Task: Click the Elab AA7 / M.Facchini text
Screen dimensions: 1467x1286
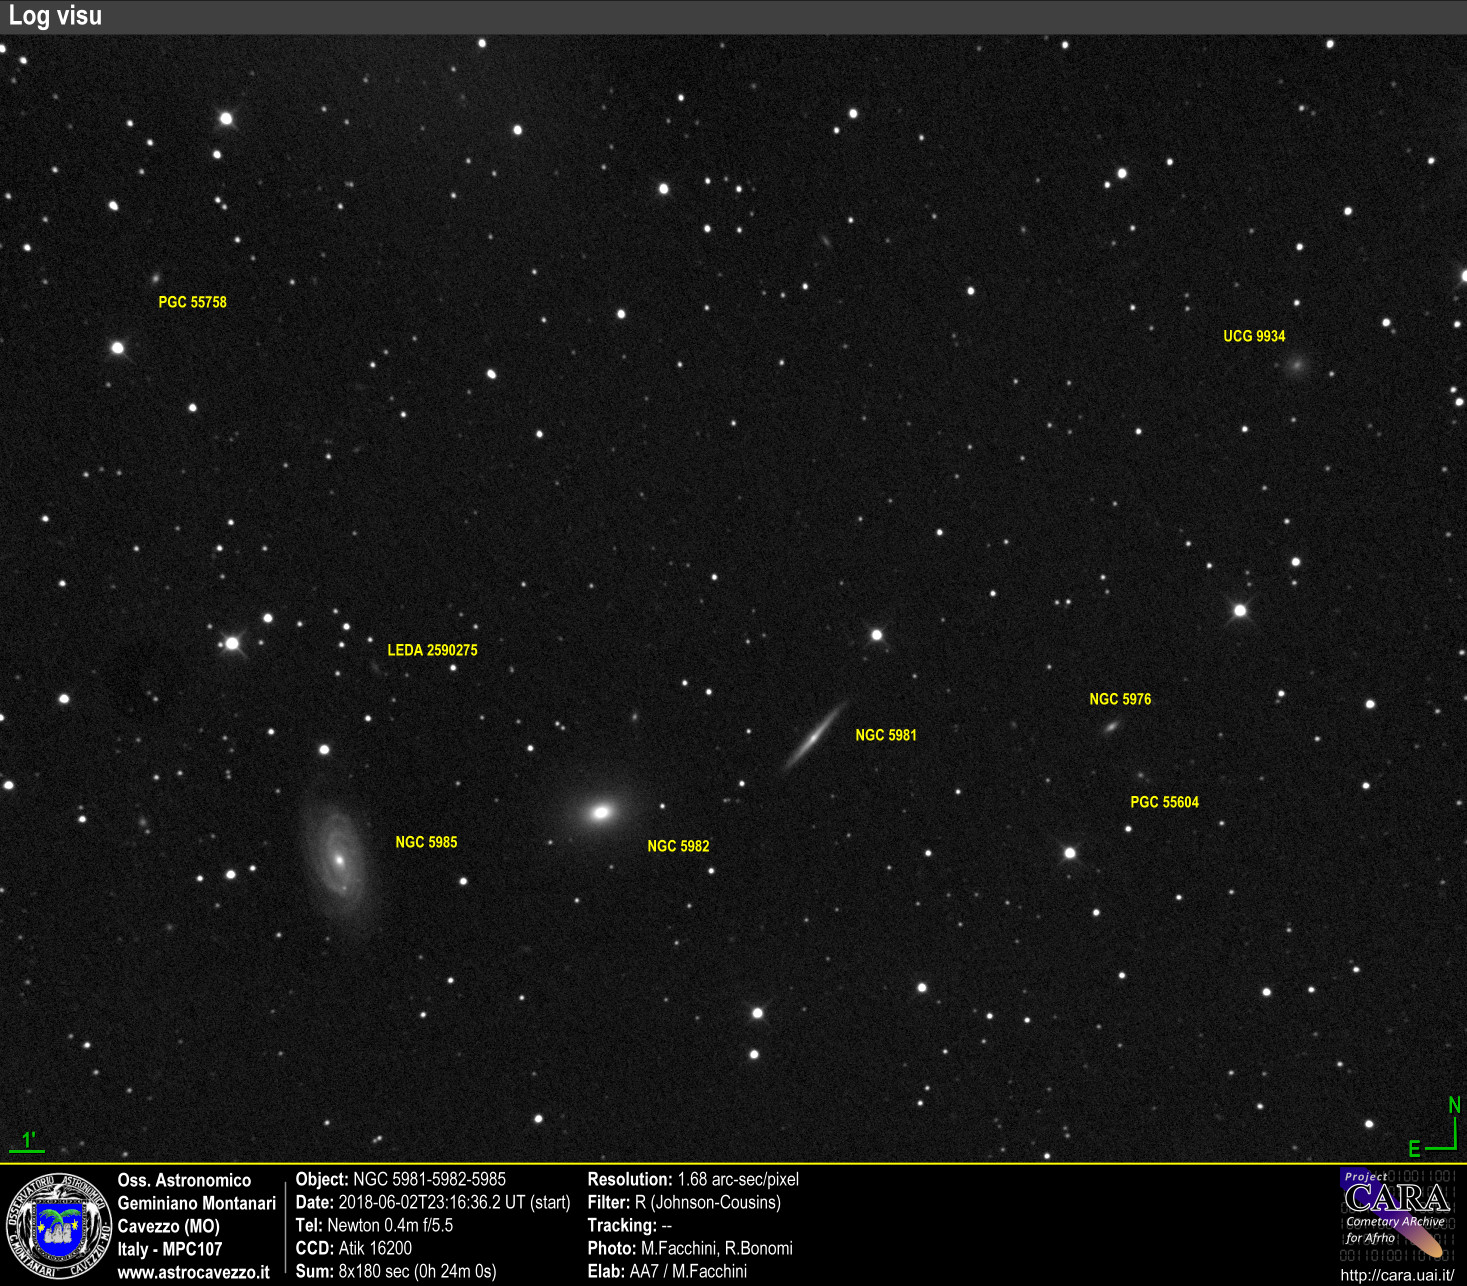Action: click(x=667, y=1272)
